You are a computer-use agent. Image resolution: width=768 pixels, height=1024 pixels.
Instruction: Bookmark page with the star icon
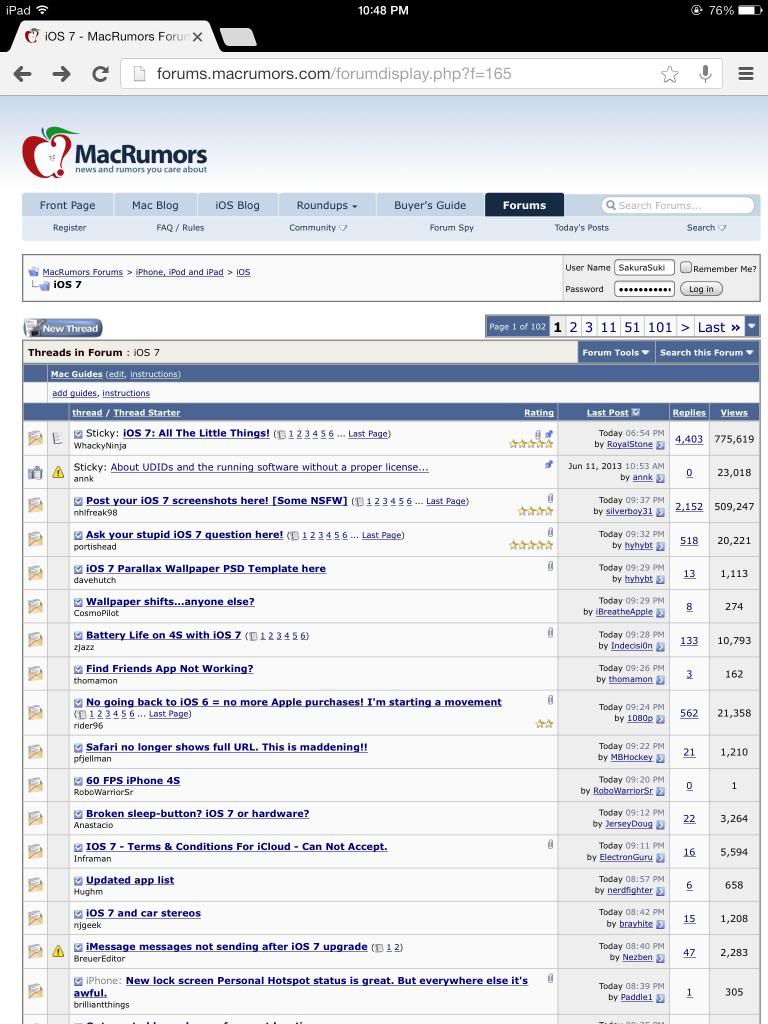click(x=669, y=74)
